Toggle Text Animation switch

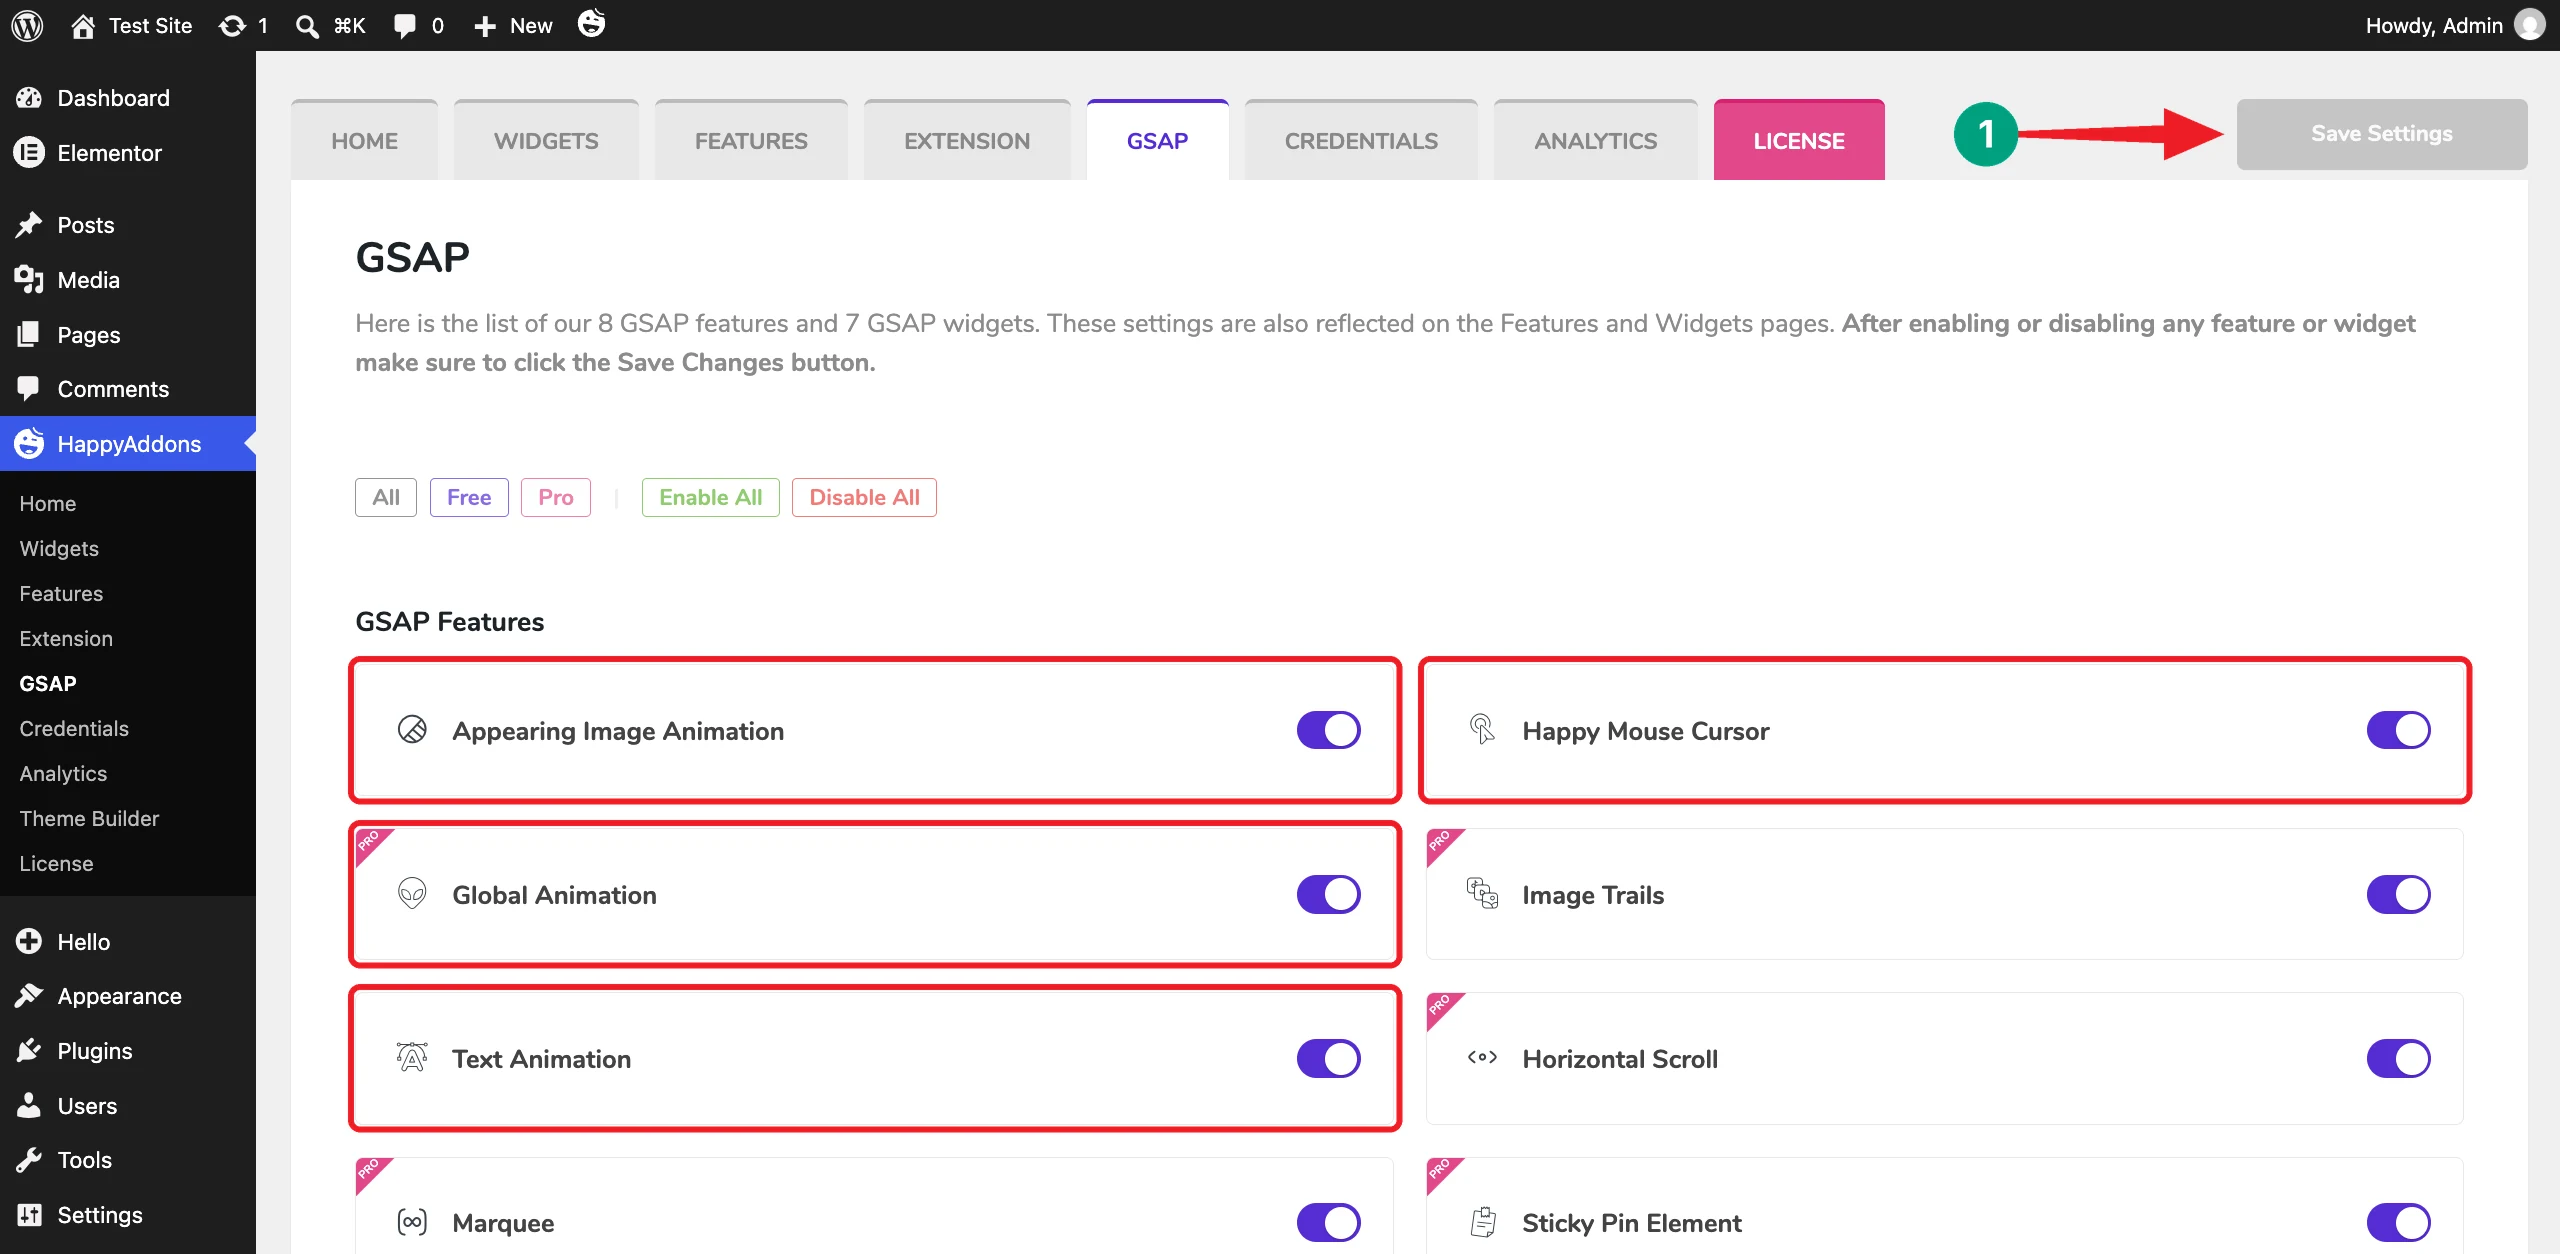click(1328, 1058)
